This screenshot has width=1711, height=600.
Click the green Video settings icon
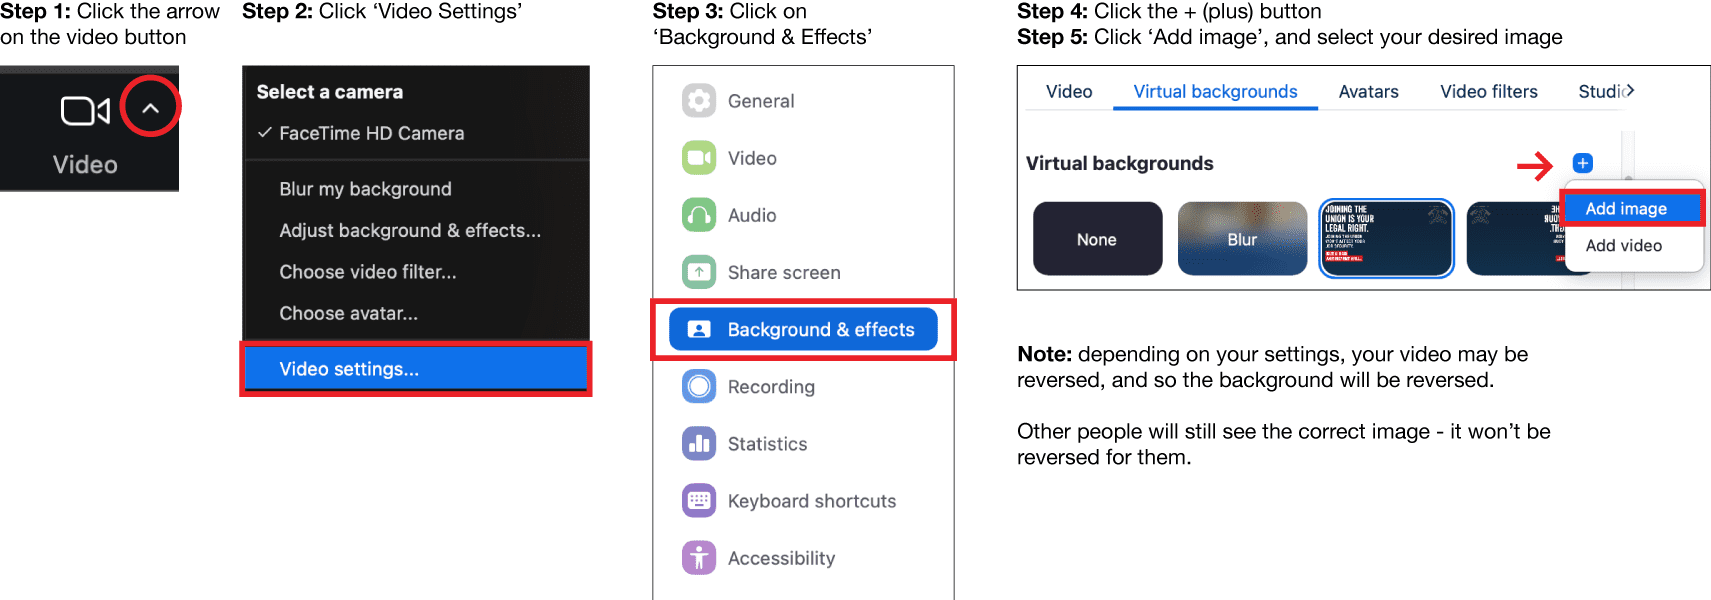tap(699, 158)
